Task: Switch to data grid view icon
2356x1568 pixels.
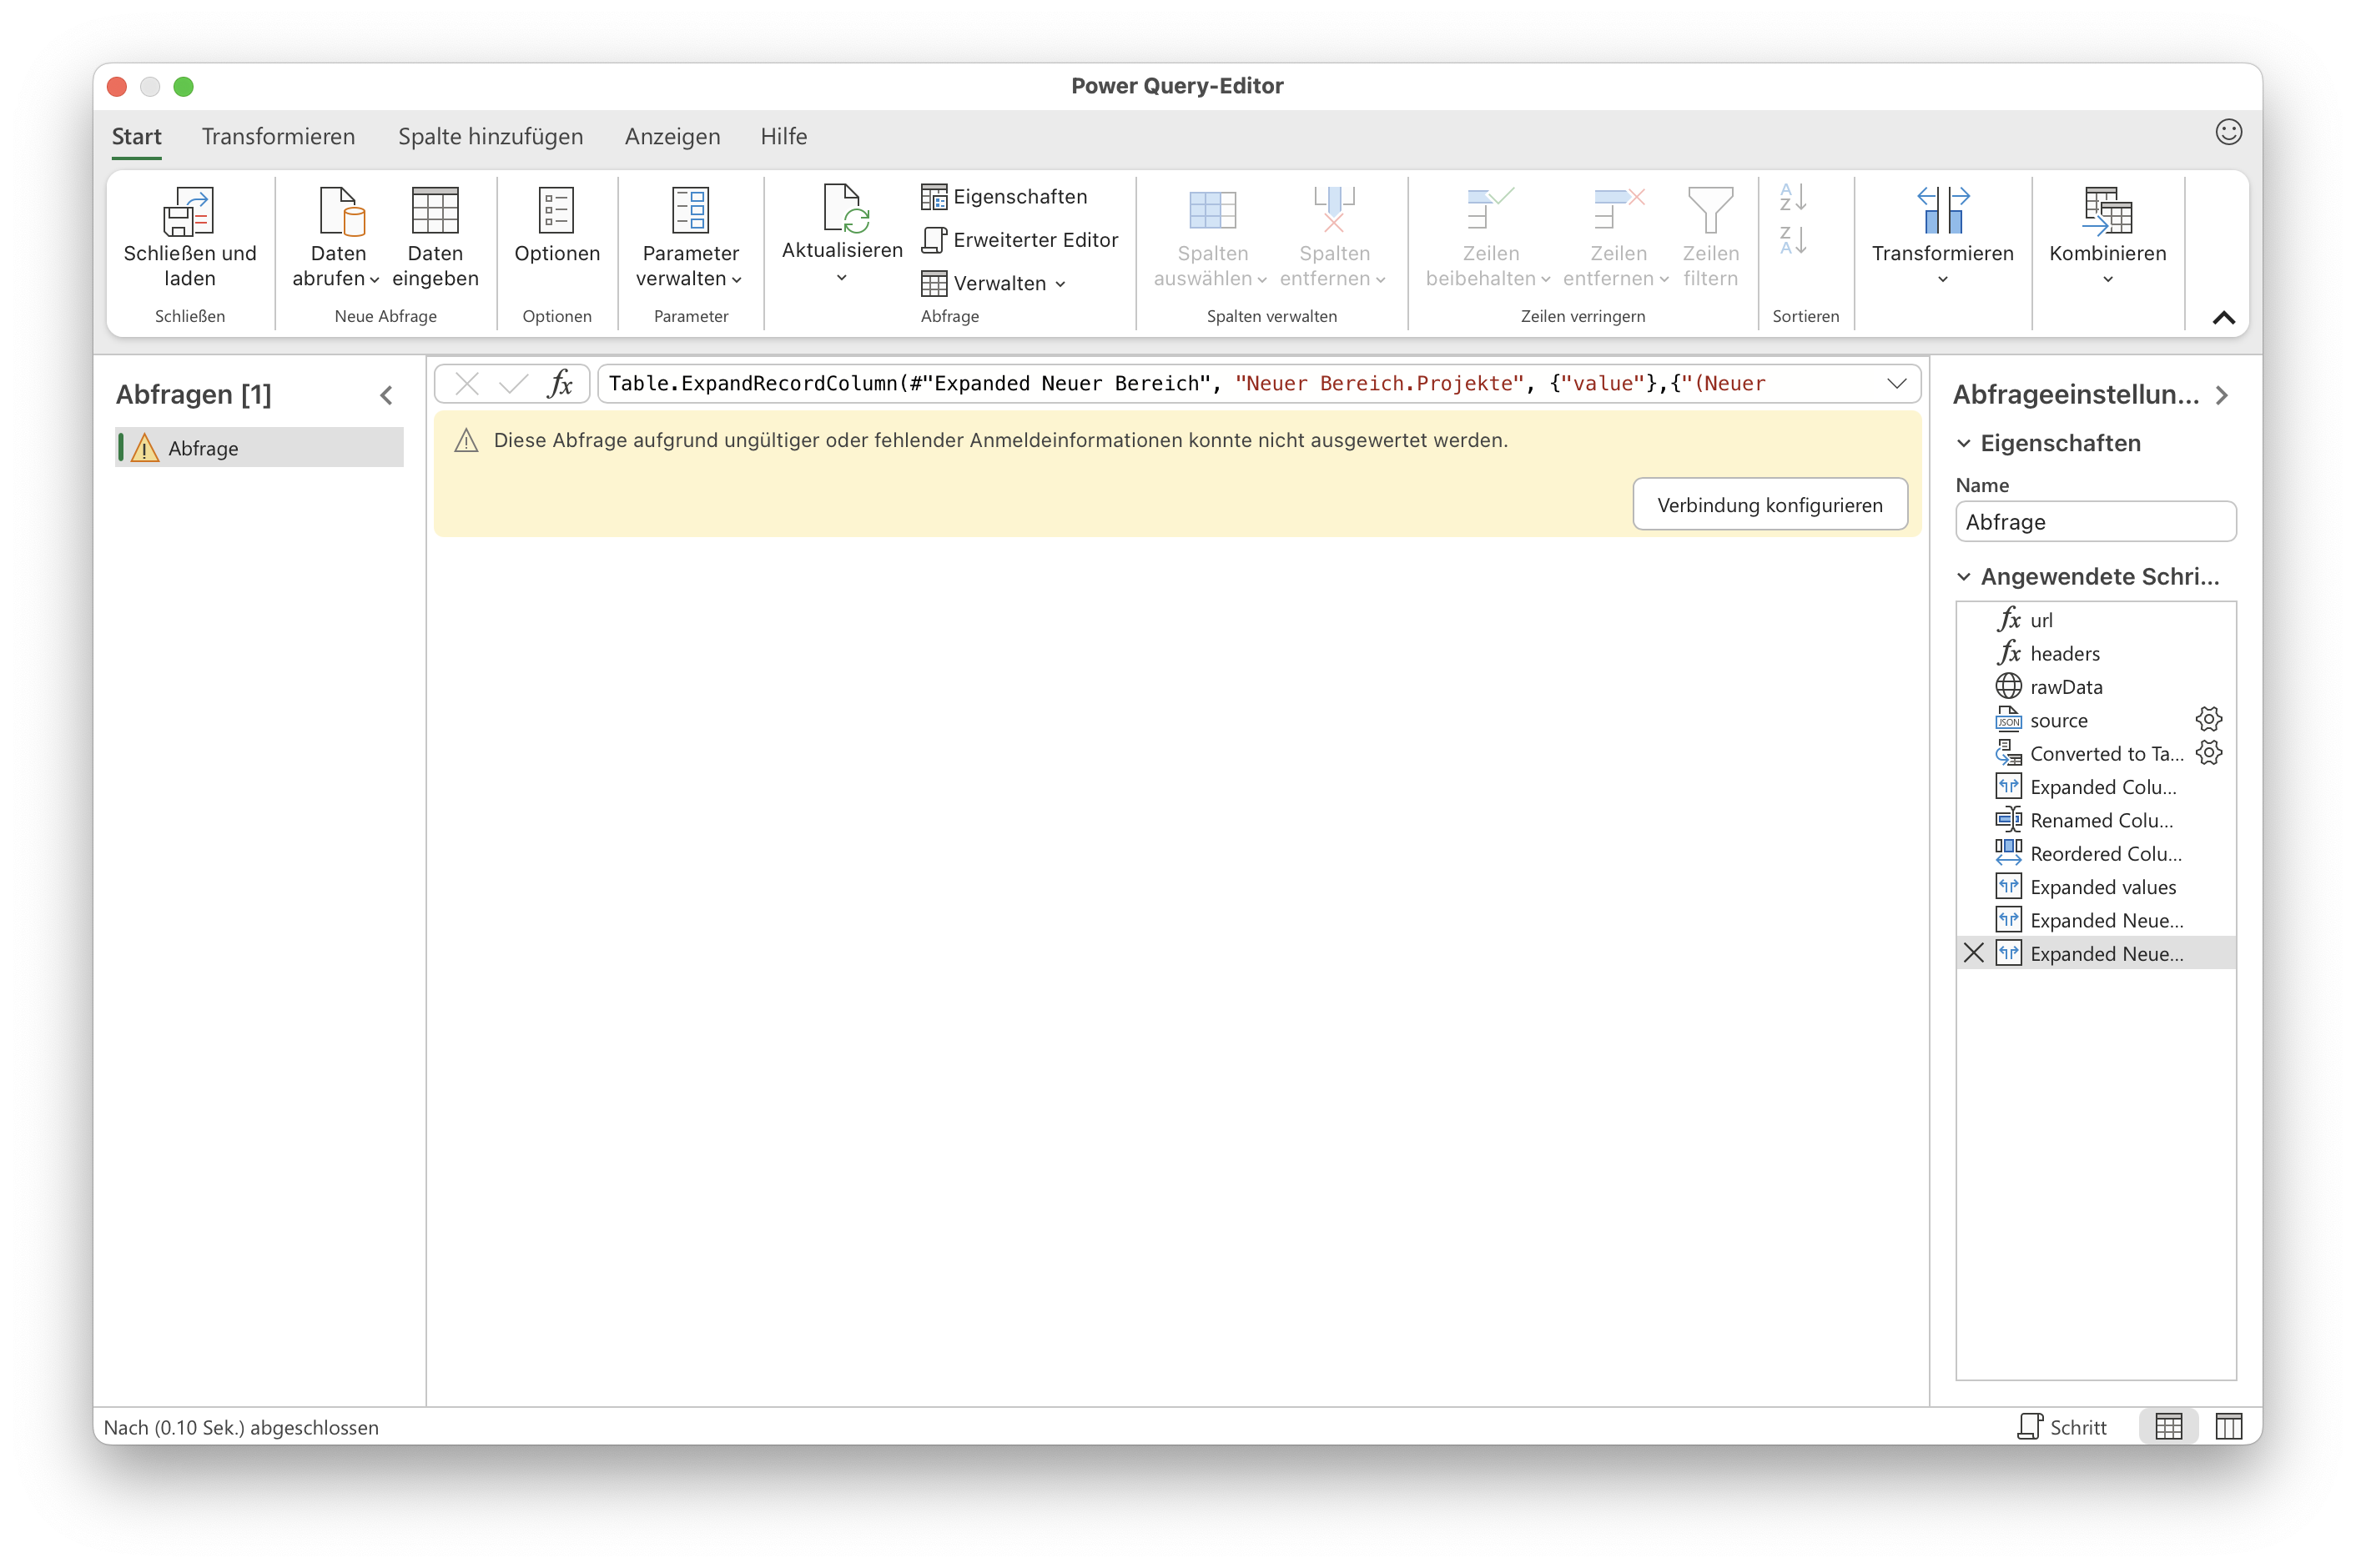Action: (2168, 1427)
